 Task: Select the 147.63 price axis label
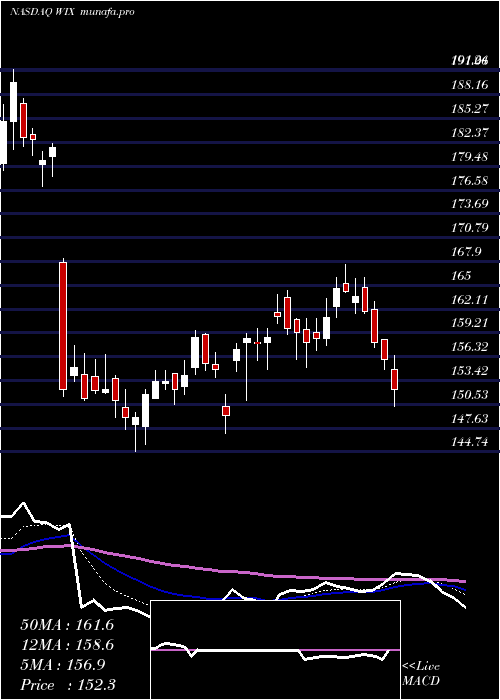tap(468, 419)
